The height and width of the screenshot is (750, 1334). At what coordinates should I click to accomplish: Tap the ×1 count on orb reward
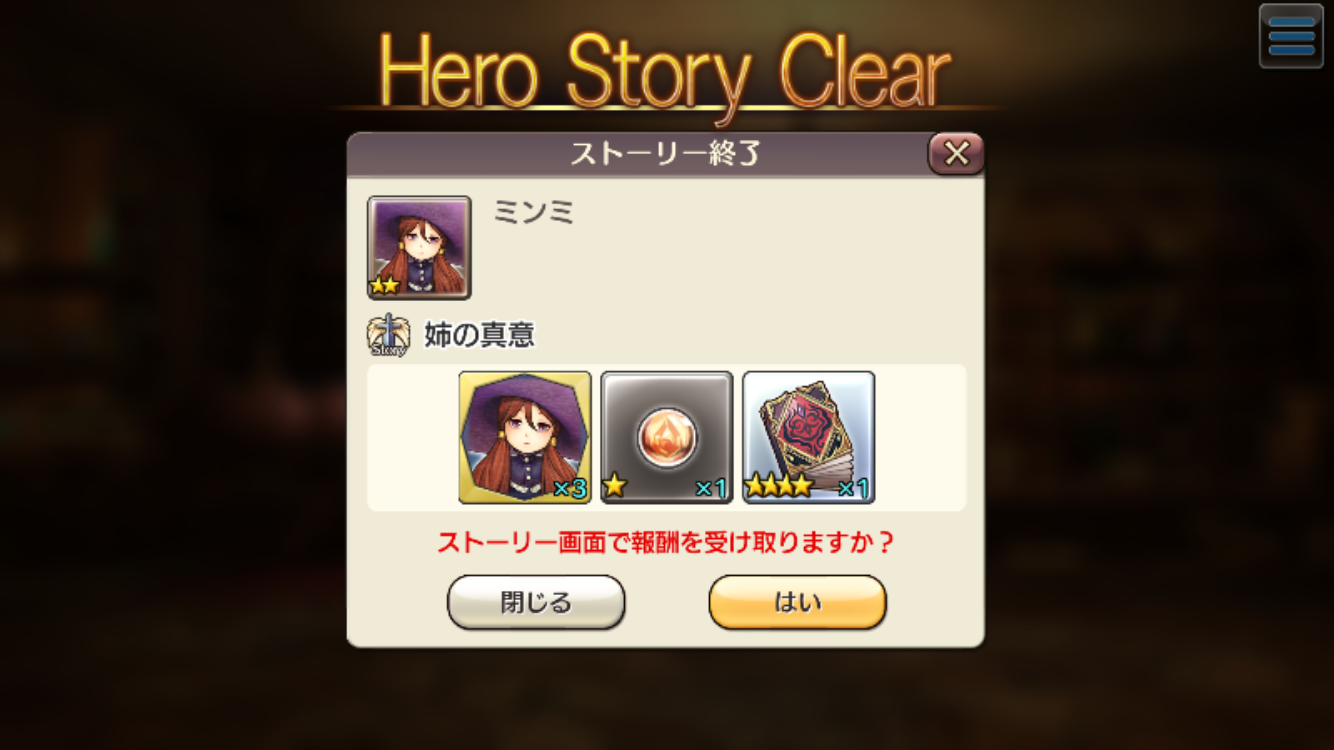pyautogui.click(x=710, y=489)
